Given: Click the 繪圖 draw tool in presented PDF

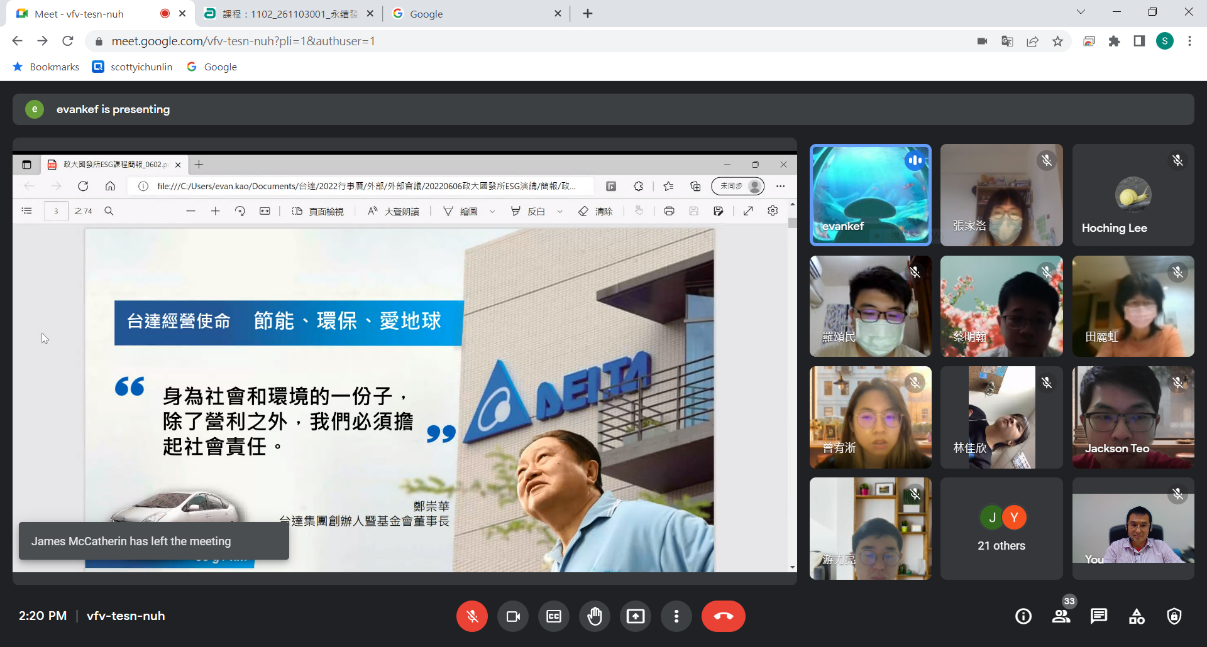Looking at the screenshot, I should (x=461, y=211).
